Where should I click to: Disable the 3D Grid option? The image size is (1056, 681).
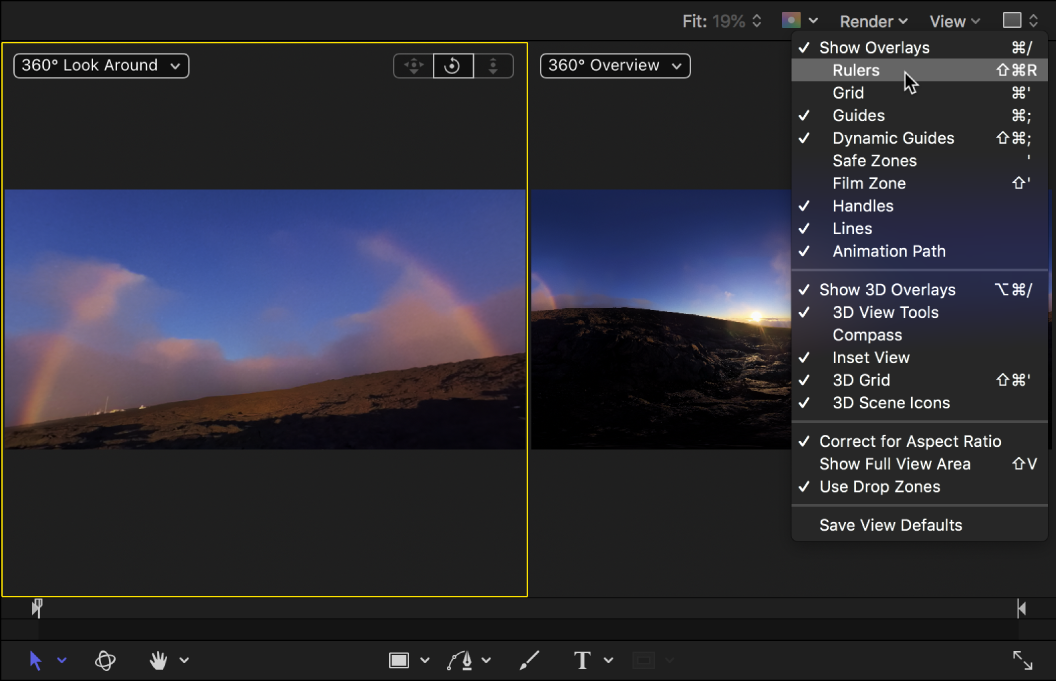[x=861, y=380]
